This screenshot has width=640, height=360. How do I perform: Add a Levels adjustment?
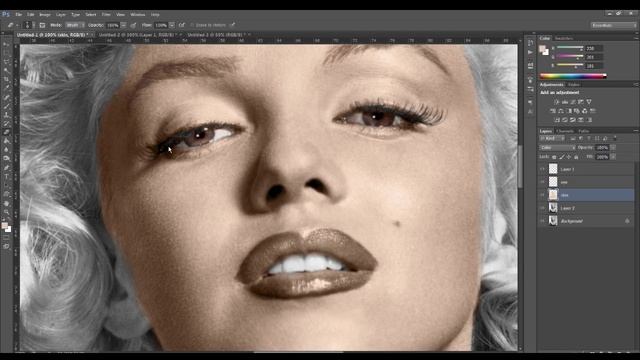(x=565, y=102)
